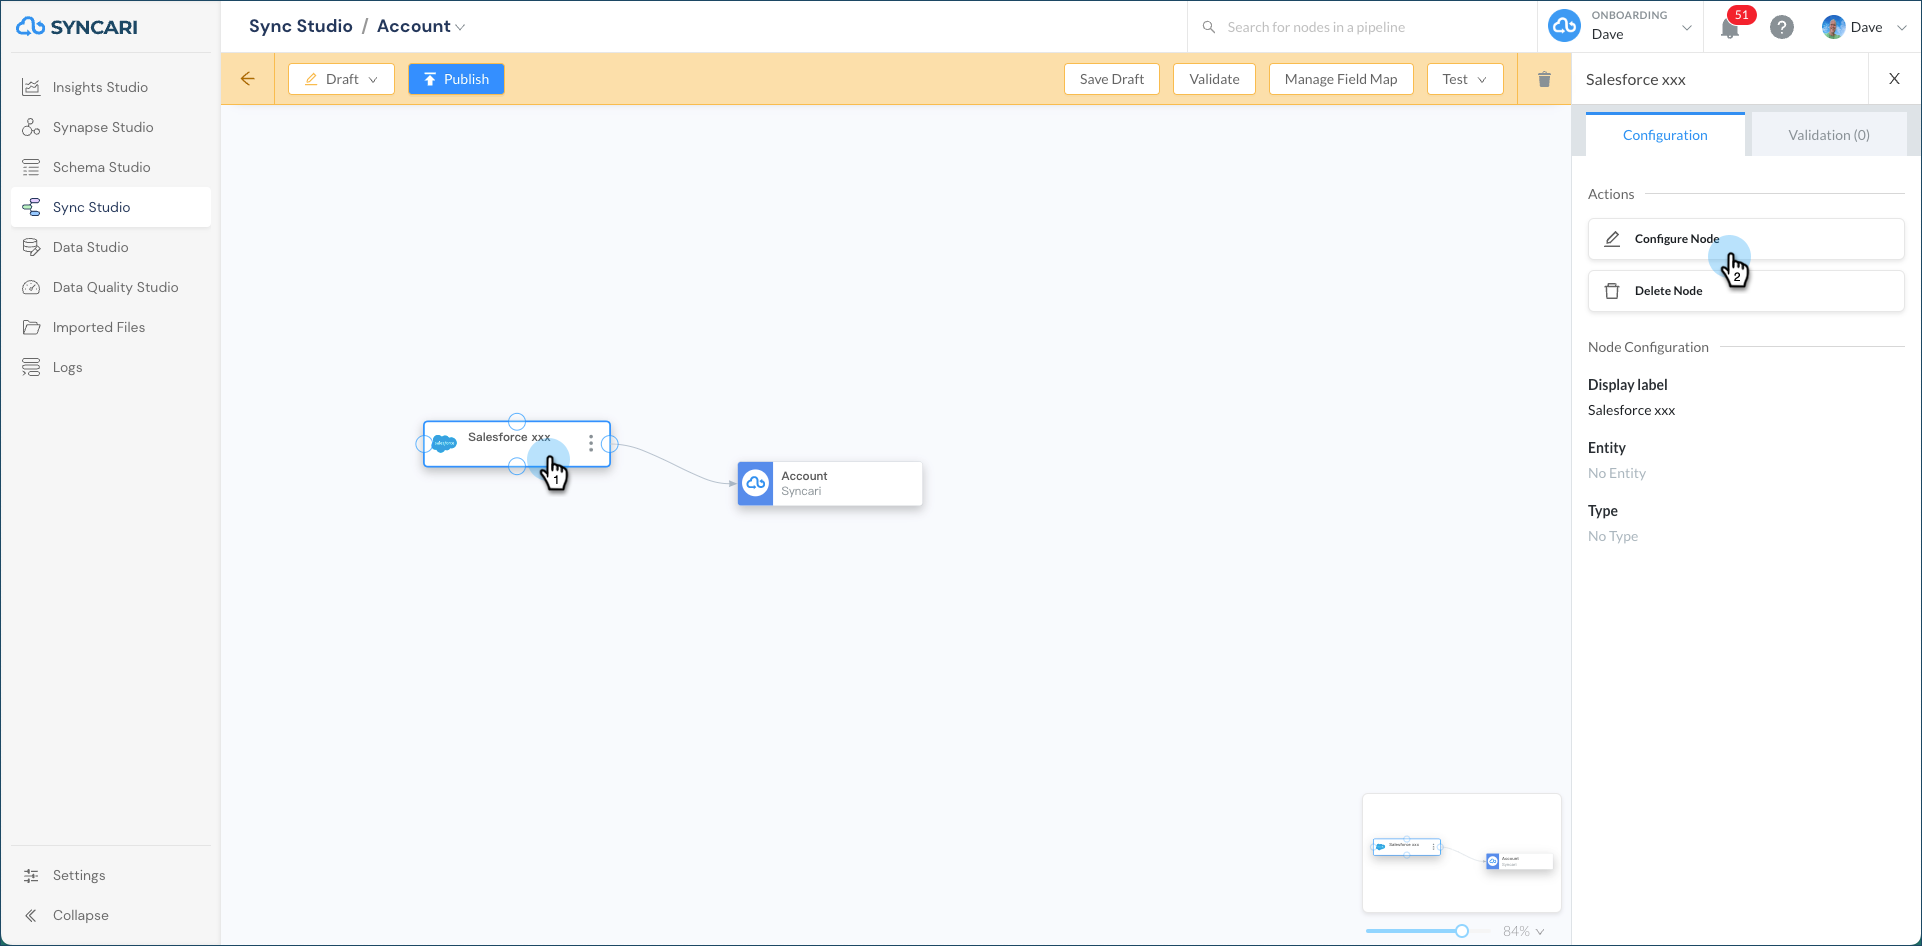Open the Syncari logo home link
The image size is (1922, 946).
(77, 27)
